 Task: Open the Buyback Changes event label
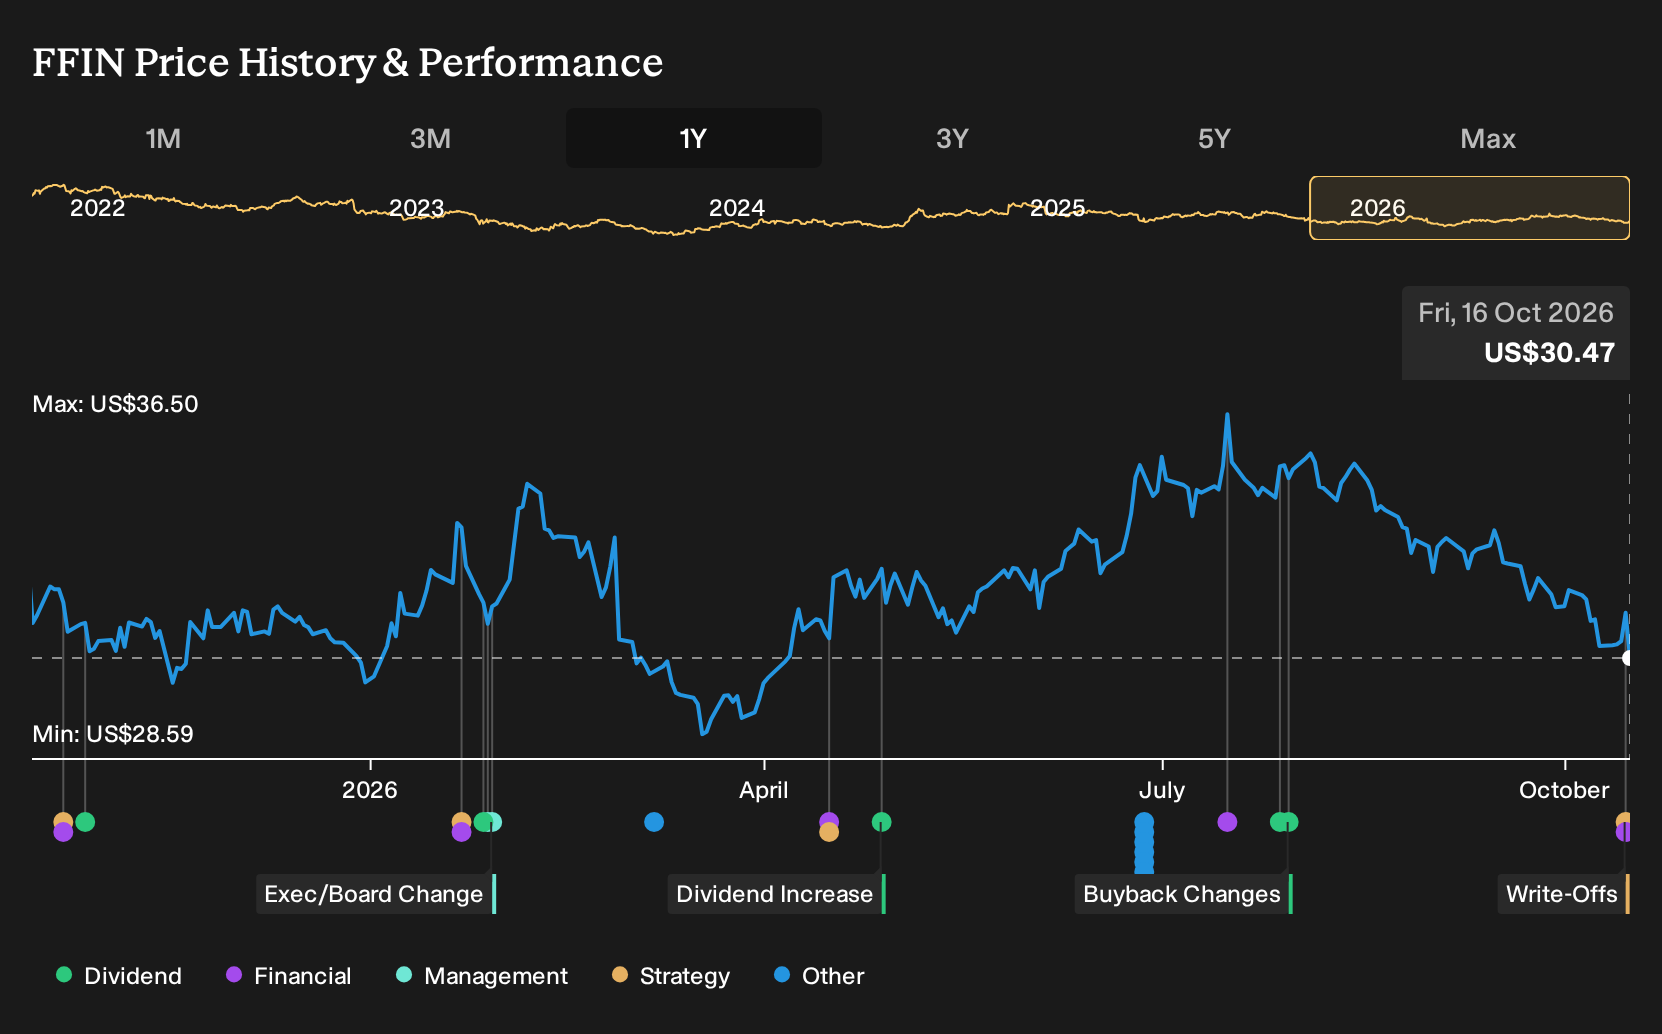pyautogui.click(x=1184, y=894)
